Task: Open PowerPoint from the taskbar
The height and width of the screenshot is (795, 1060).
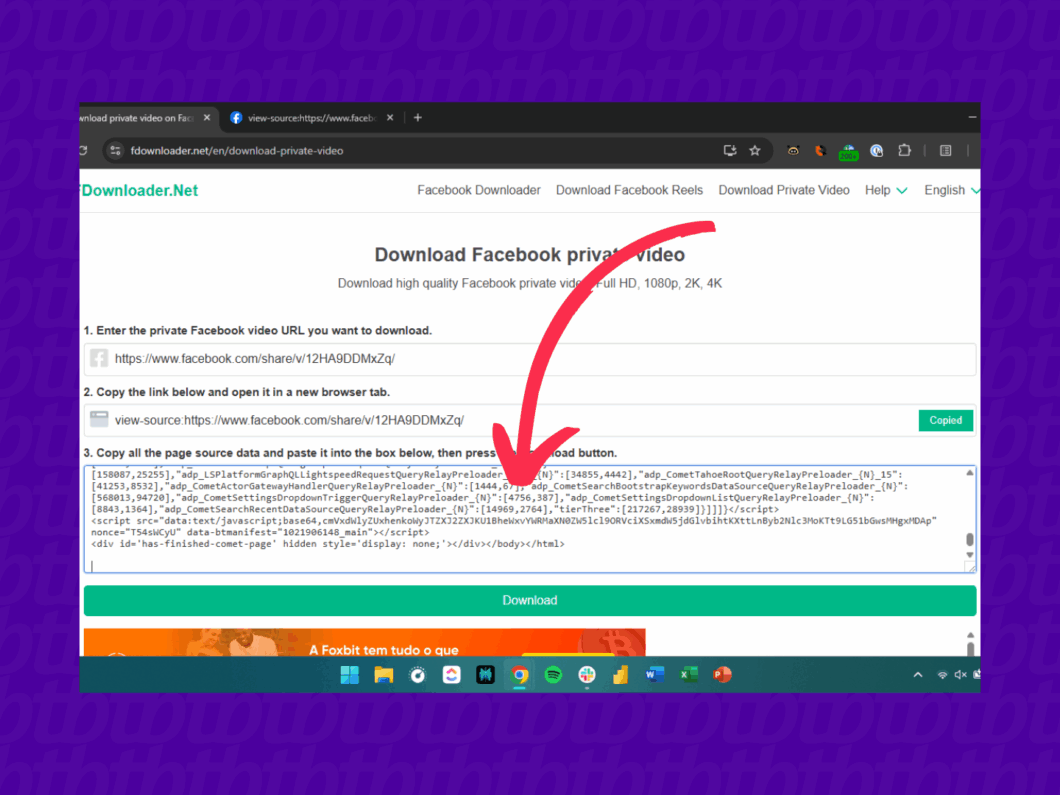Action: (x=722, y=675)
